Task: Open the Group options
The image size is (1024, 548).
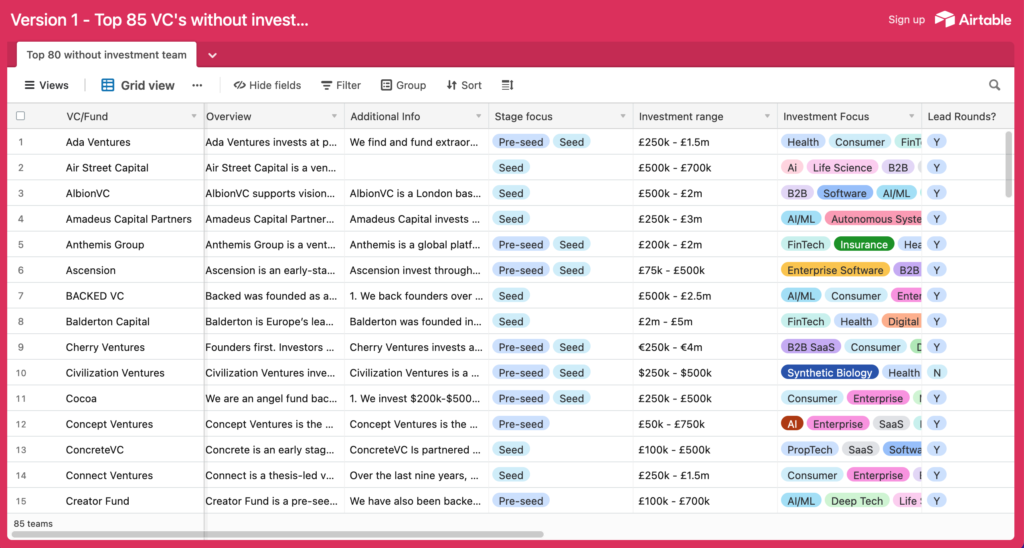Action: click(x=403, y=86)
